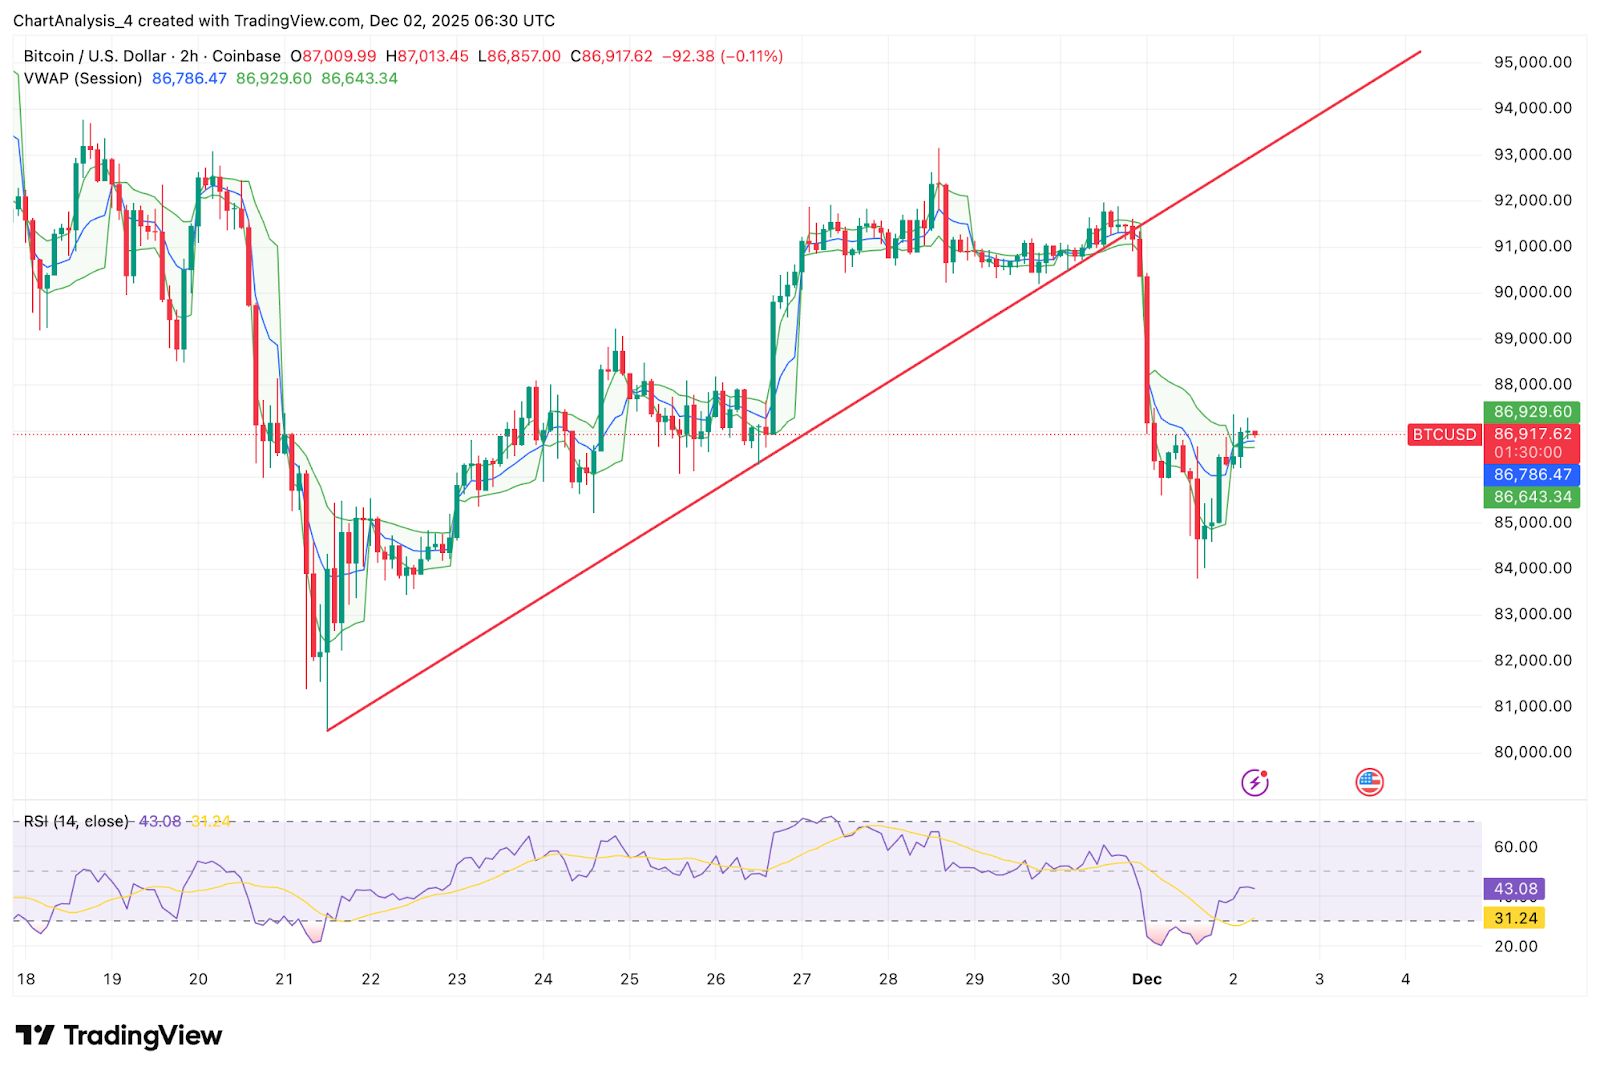Image resolution: width=1600 pixels, height=1074 pixels.
Task: Click the yellow 31.24 RSI average tag
Action: click(x=1516, y=918)
